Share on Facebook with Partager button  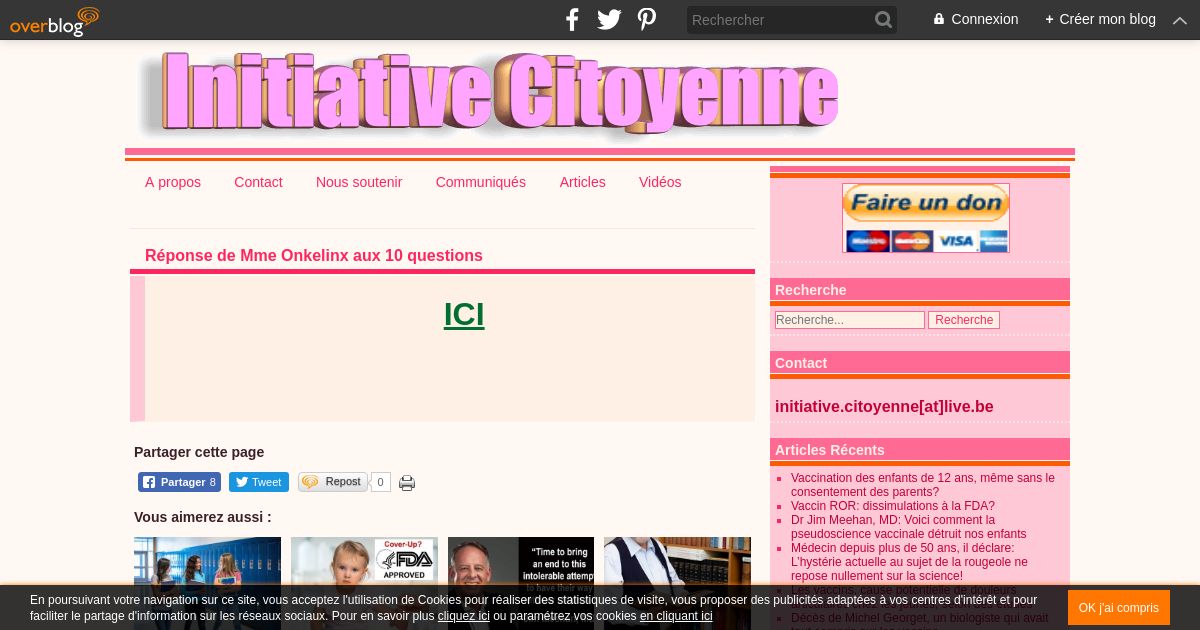179,482
